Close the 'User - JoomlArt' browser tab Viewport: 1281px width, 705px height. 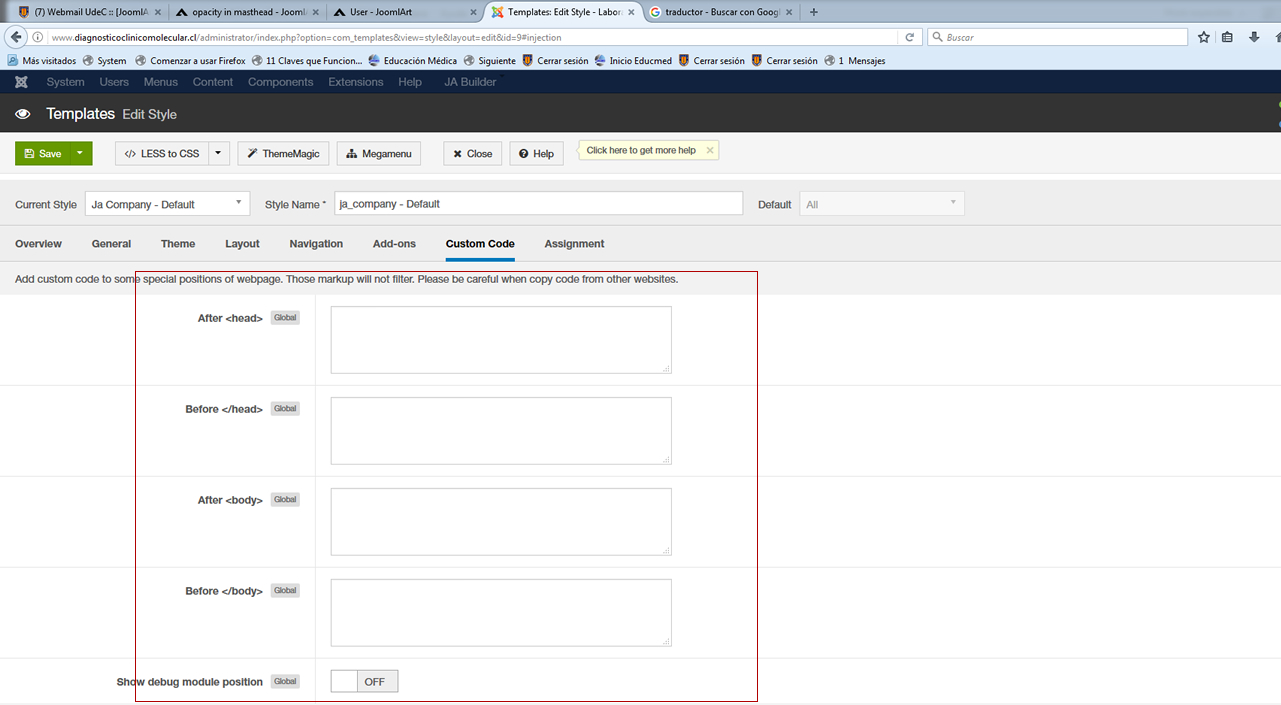473,12
